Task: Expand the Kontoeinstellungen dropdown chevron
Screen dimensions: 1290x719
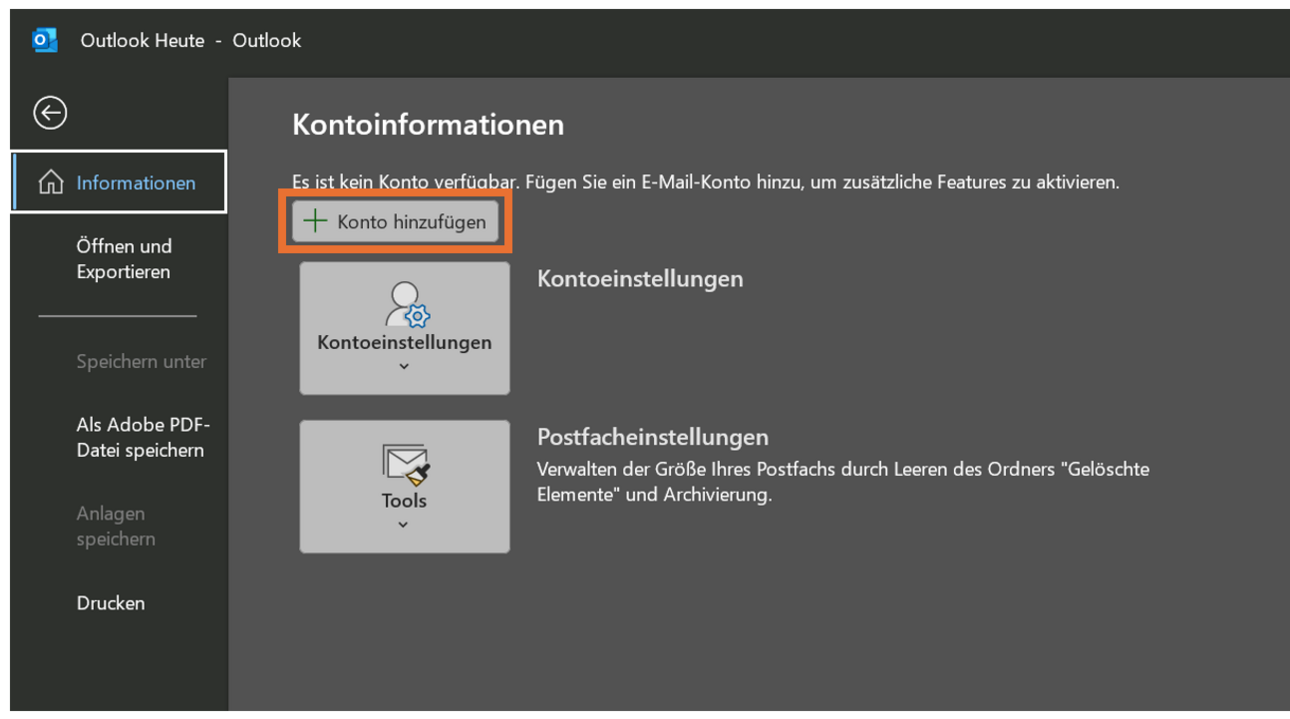Action: [404, 366]
